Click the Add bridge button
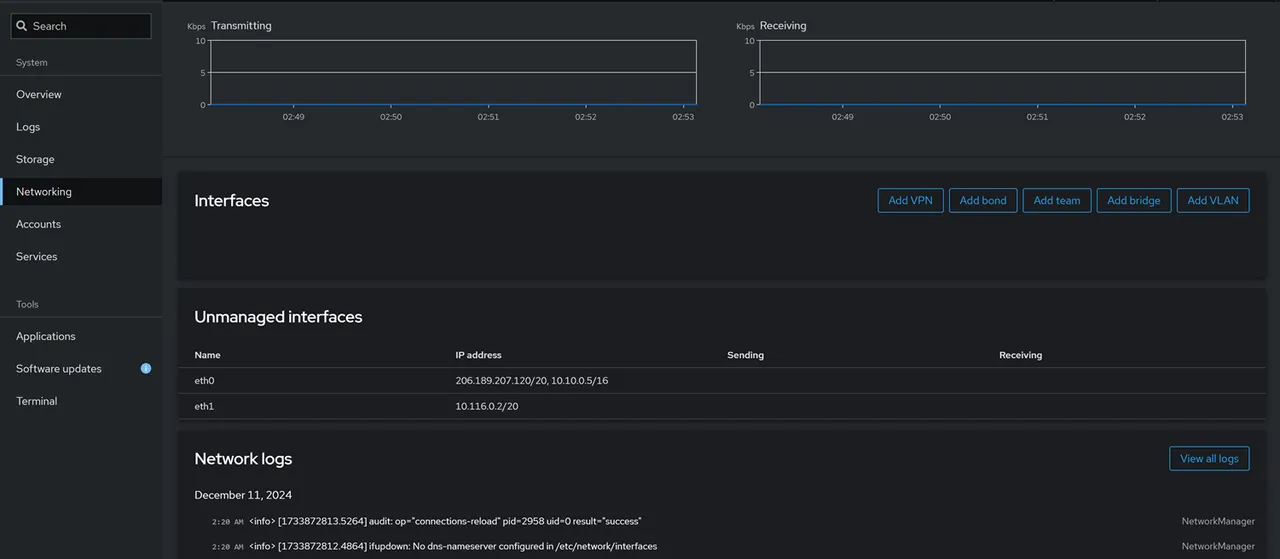 [1134, 200]
